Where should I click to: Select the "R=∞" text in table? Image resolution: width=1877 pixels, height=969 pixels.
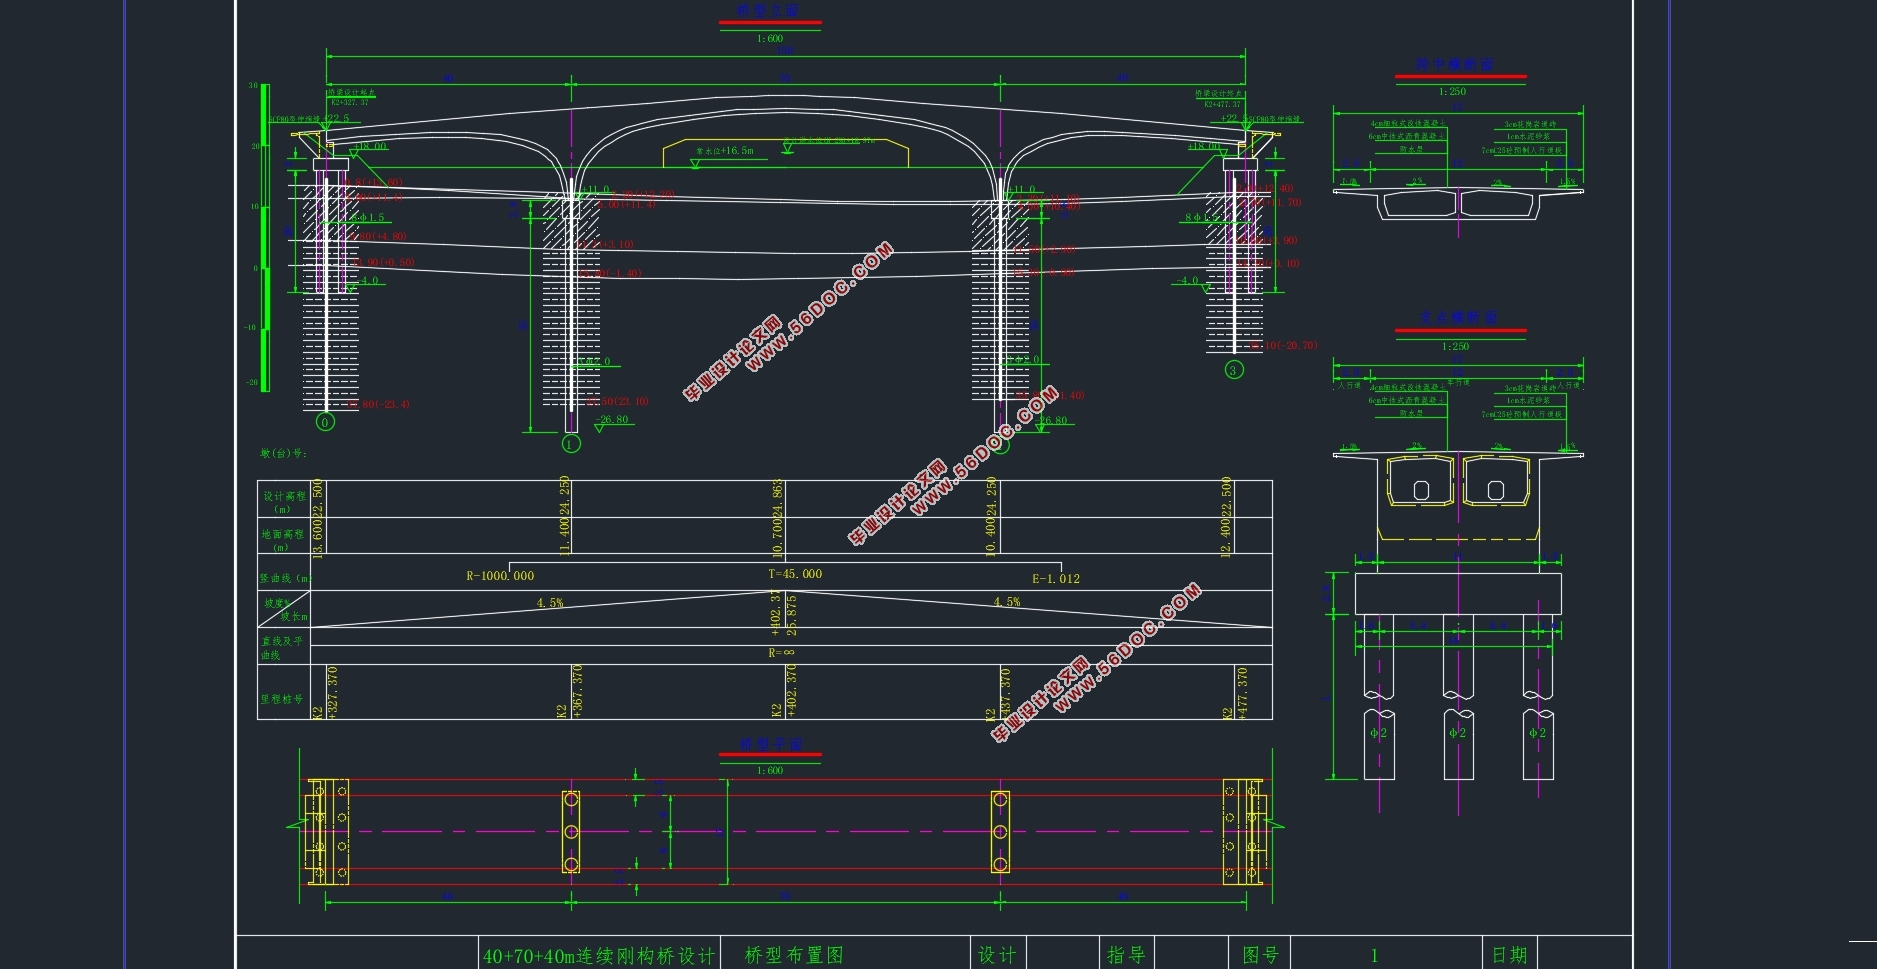pos(782,653)
